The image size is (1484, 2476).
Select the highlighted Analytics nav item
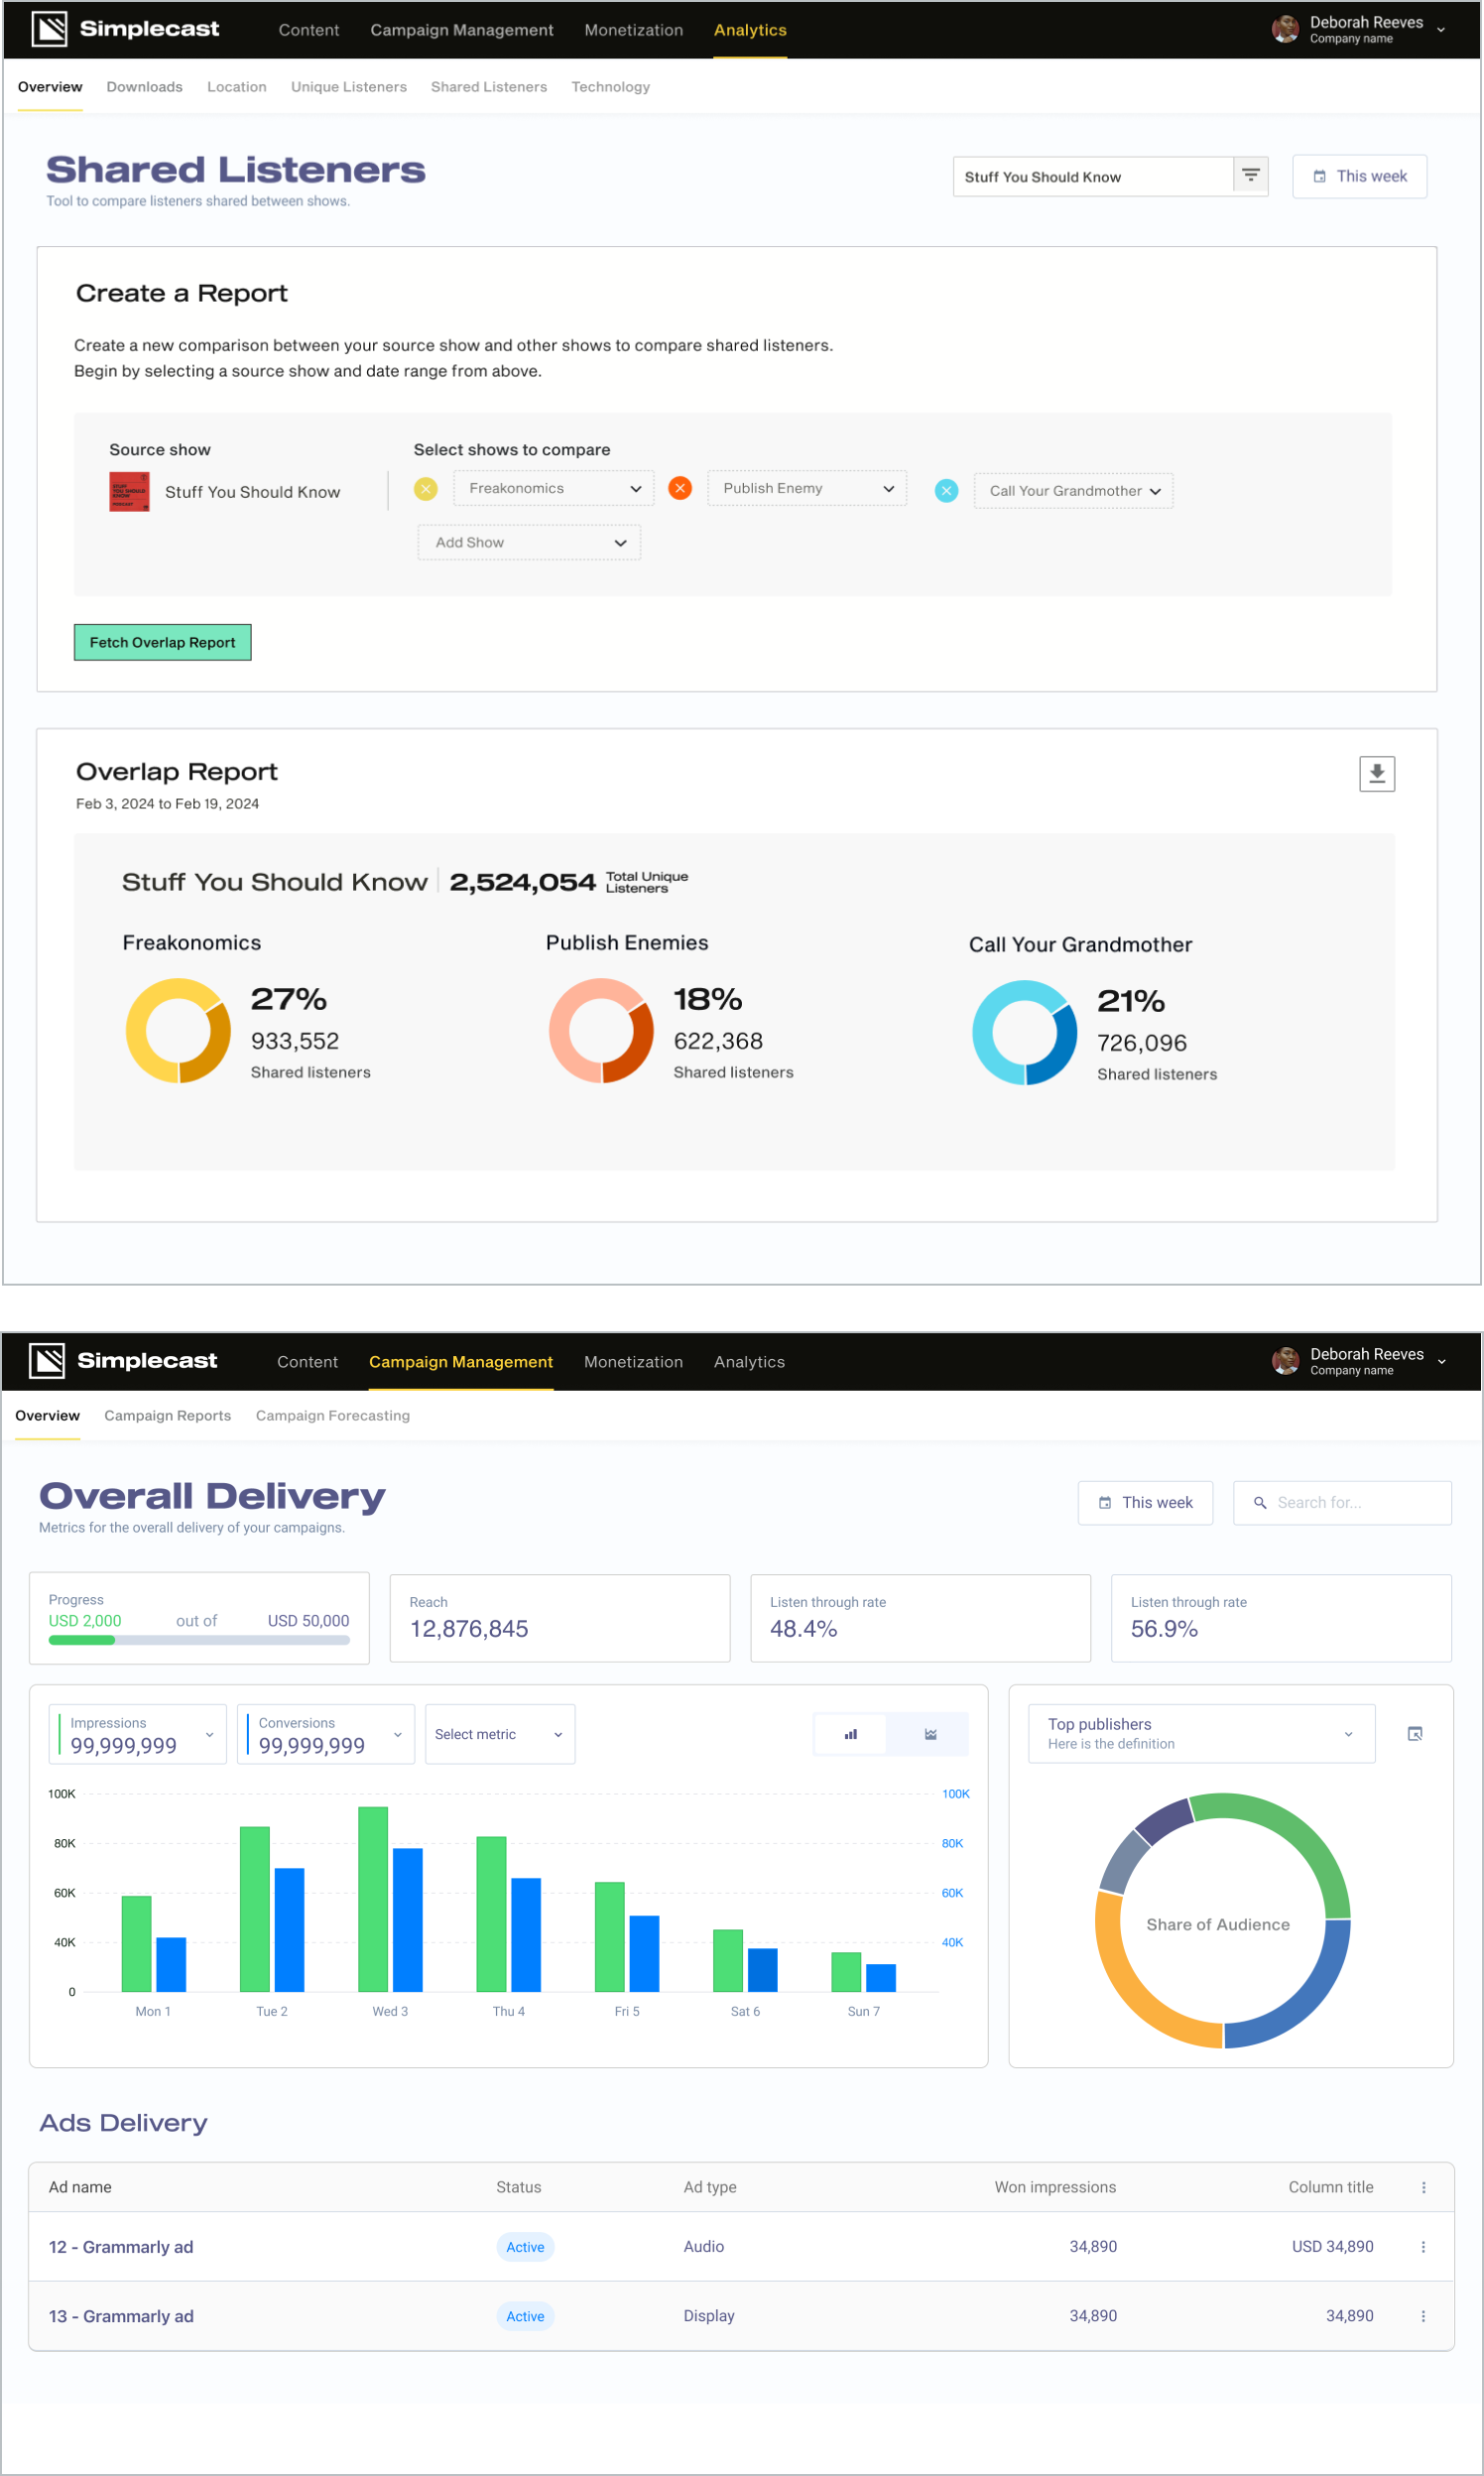click(750, 30)
